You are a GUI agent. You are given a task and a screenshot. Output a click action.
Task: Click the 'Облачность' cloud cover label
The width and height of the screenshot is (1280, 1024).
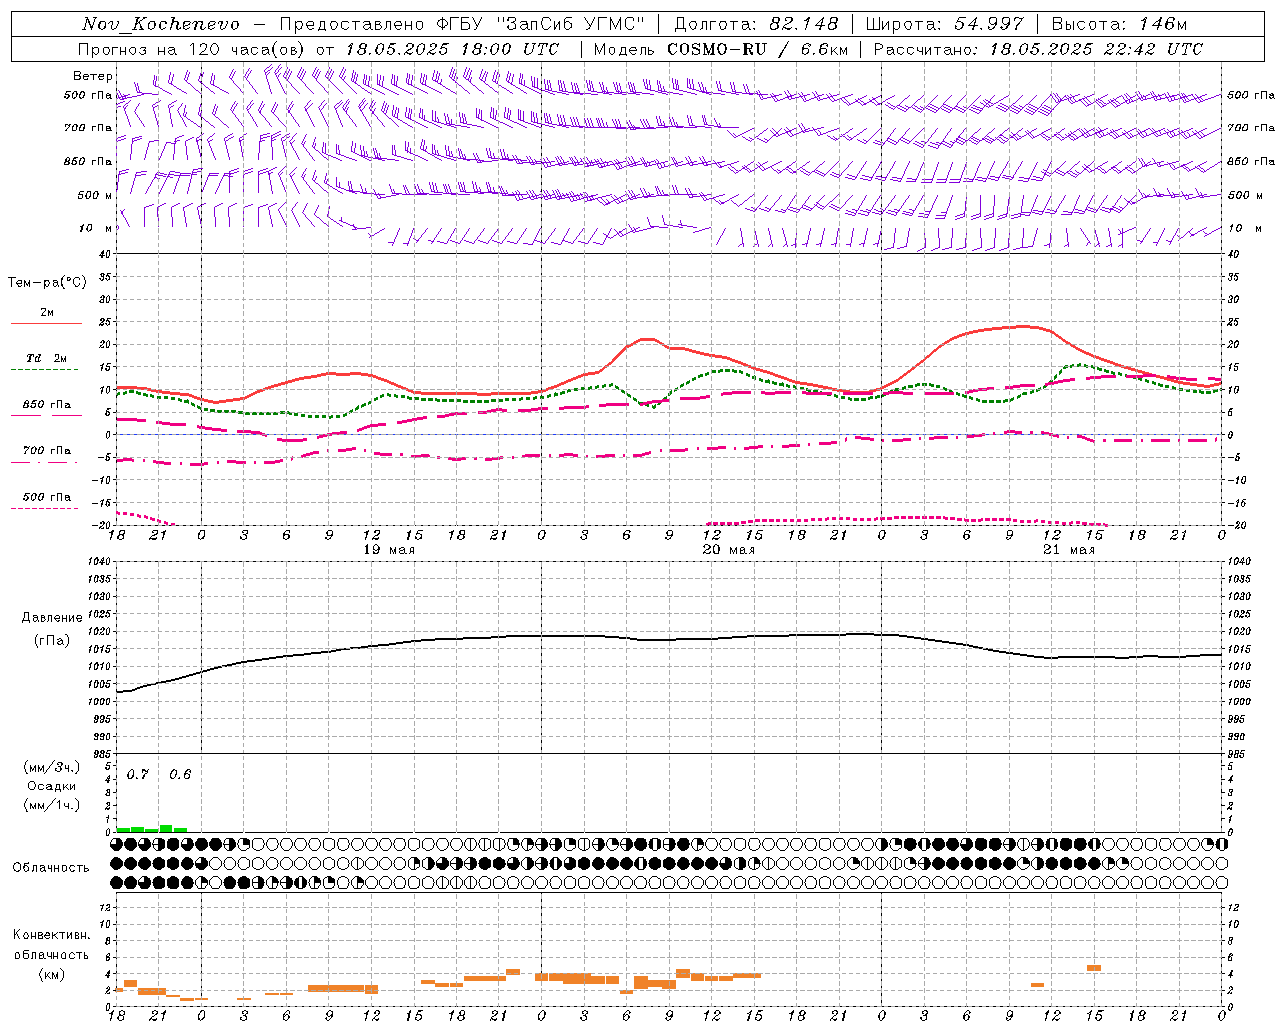click(x=51, y=868)
